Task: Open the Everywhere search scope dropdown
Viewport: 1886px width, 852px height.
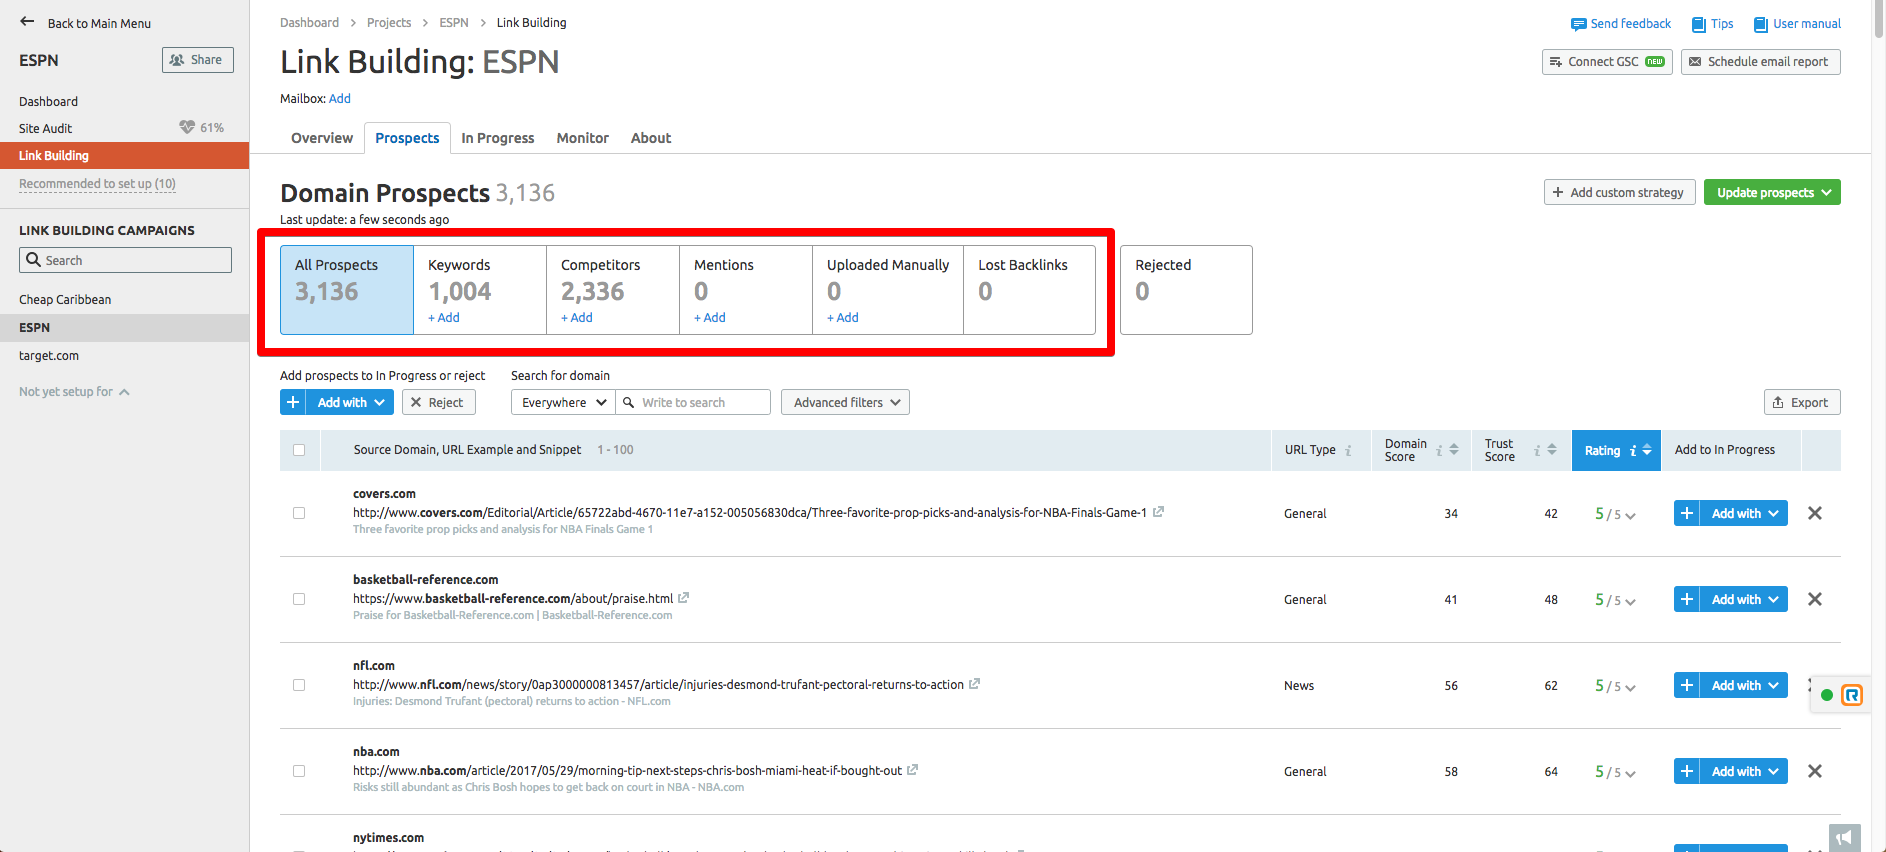Action: (x=564, y=402)
